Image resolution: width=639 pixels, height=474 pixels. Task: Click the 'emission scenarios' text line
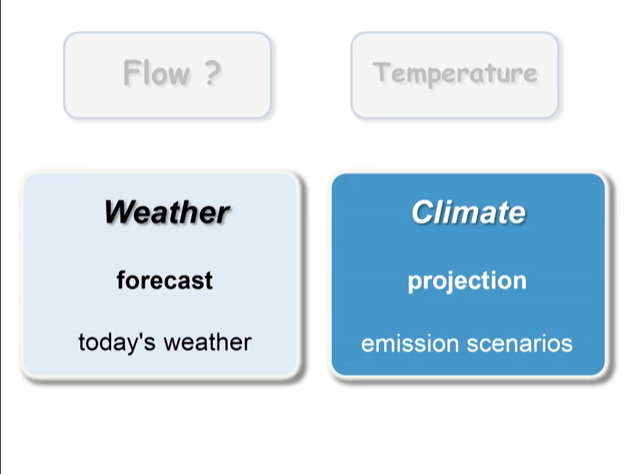pos(467,343)
